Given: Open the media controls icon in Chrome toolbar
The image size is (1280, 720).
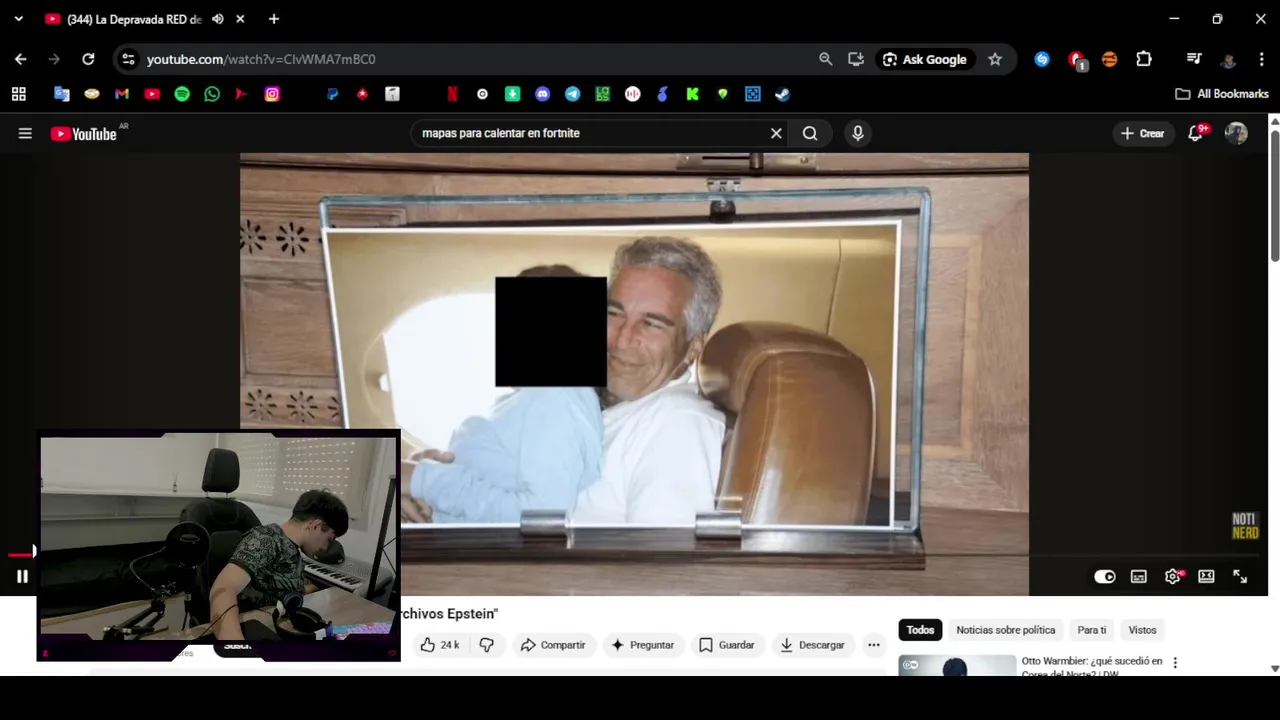Looking at the screenshot, I should [1194, 59].
